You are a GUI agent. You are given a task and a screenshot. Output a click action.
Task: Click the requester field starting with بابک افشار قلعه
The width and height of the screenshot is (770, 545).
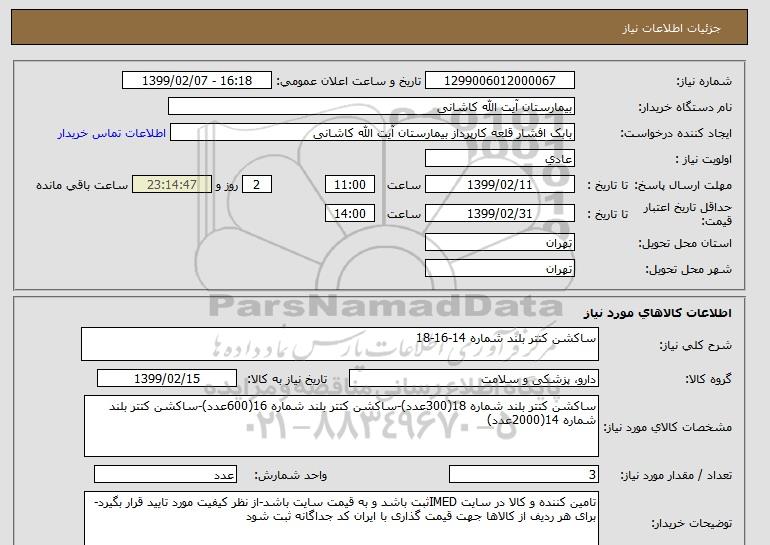point(372,133)
